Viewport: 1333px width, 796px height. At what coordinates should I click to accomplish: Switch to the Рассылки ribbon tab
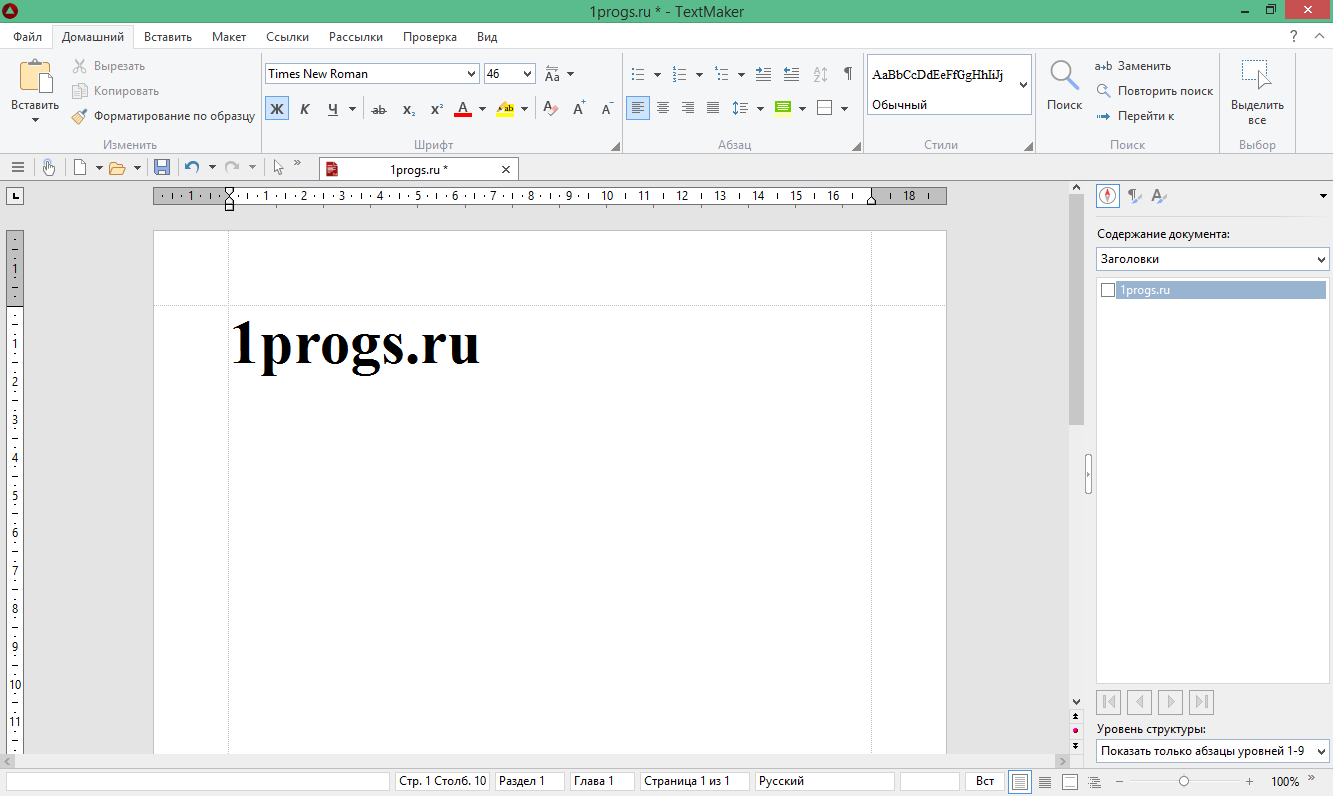click(x=356, y=37)
